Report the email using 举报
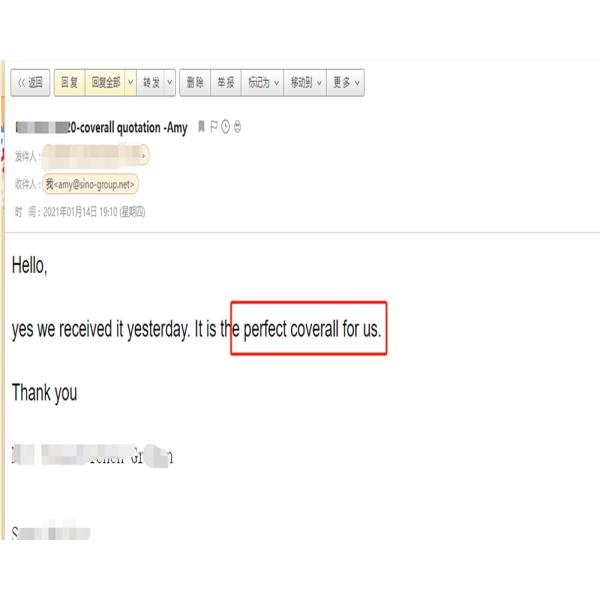The width and height of the screenshot is (600, 600). pyautogui.click(x=226, y=82)
